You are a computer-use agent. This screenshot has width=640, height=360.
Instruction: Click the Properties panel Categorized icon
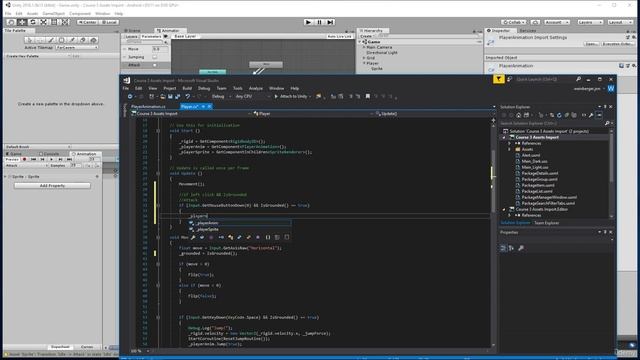click(503, 248)
